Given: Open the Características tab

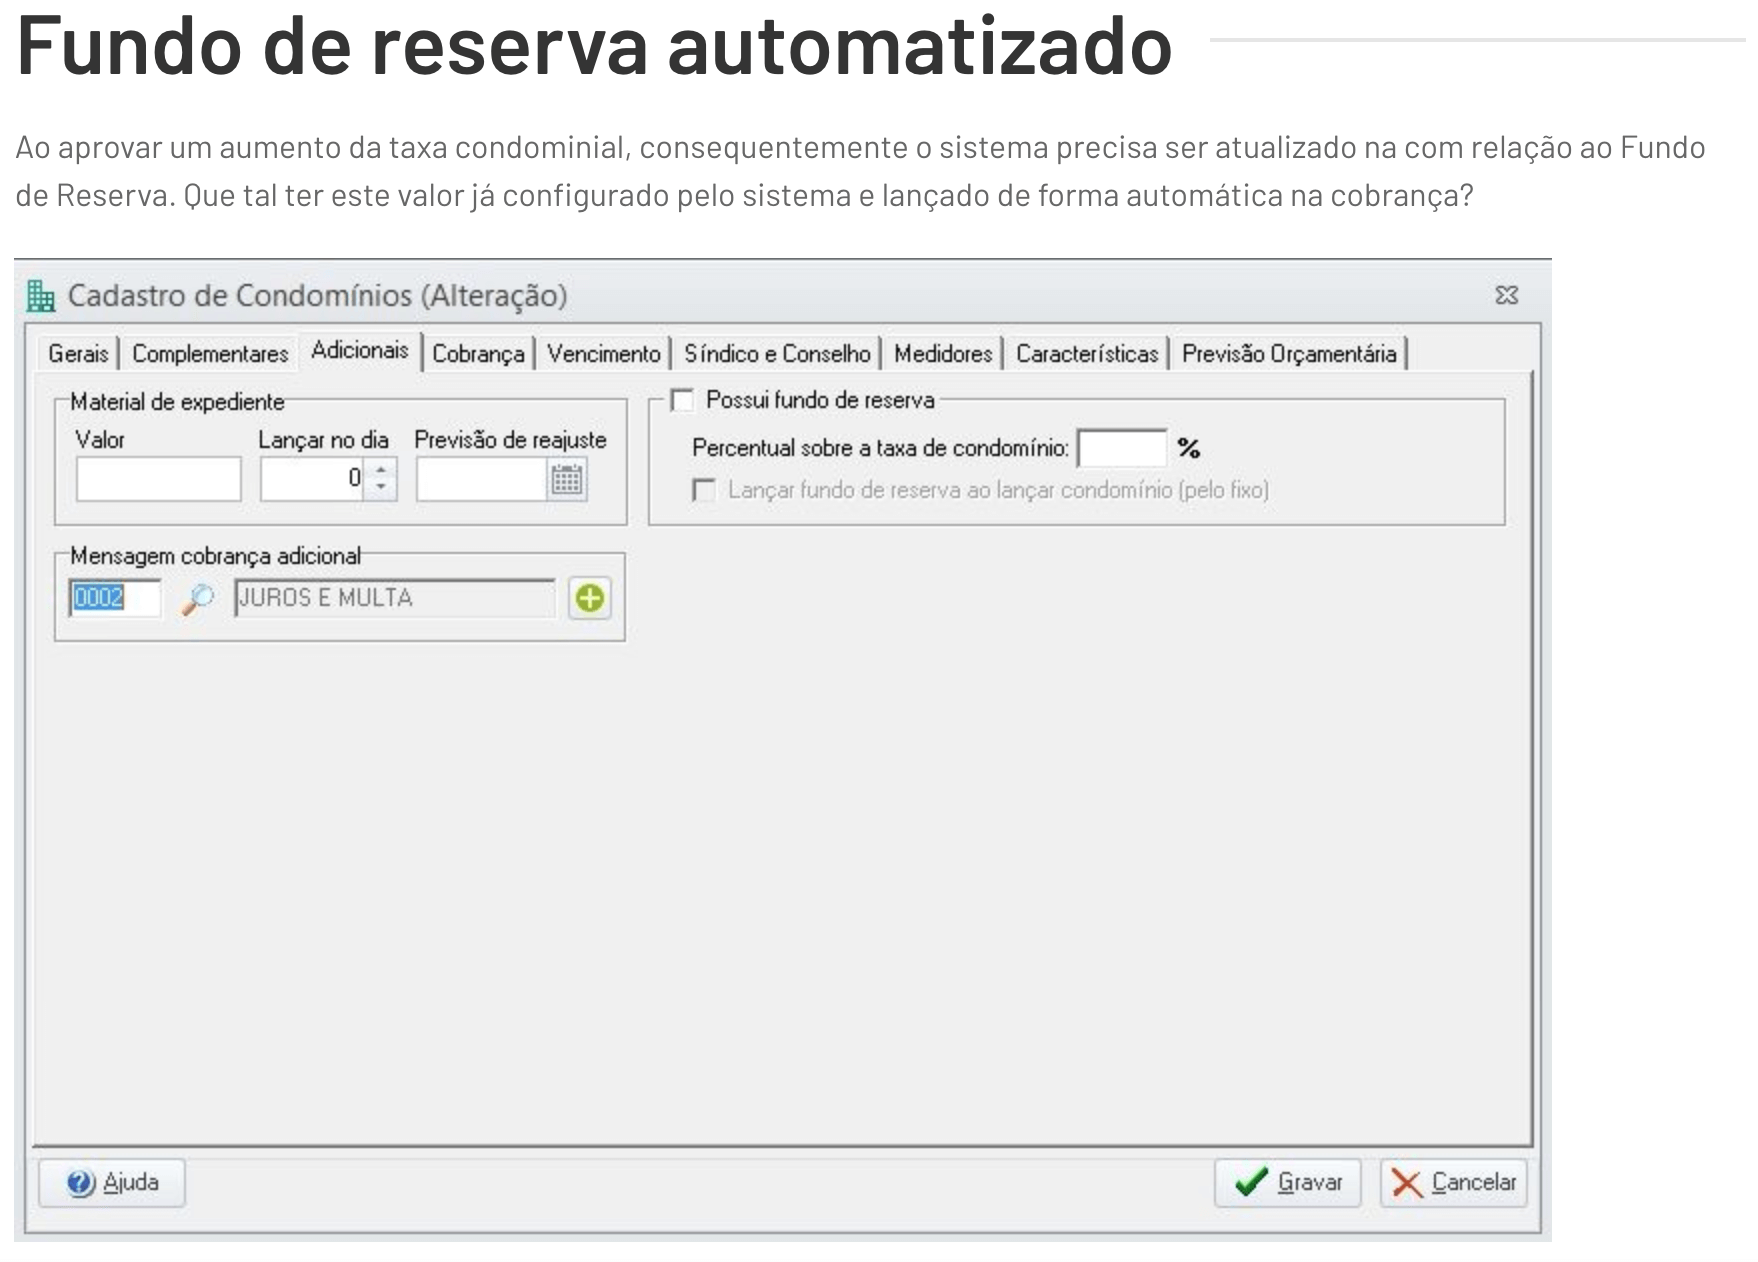Looking at the screenshot, I should click(1087, 353).
